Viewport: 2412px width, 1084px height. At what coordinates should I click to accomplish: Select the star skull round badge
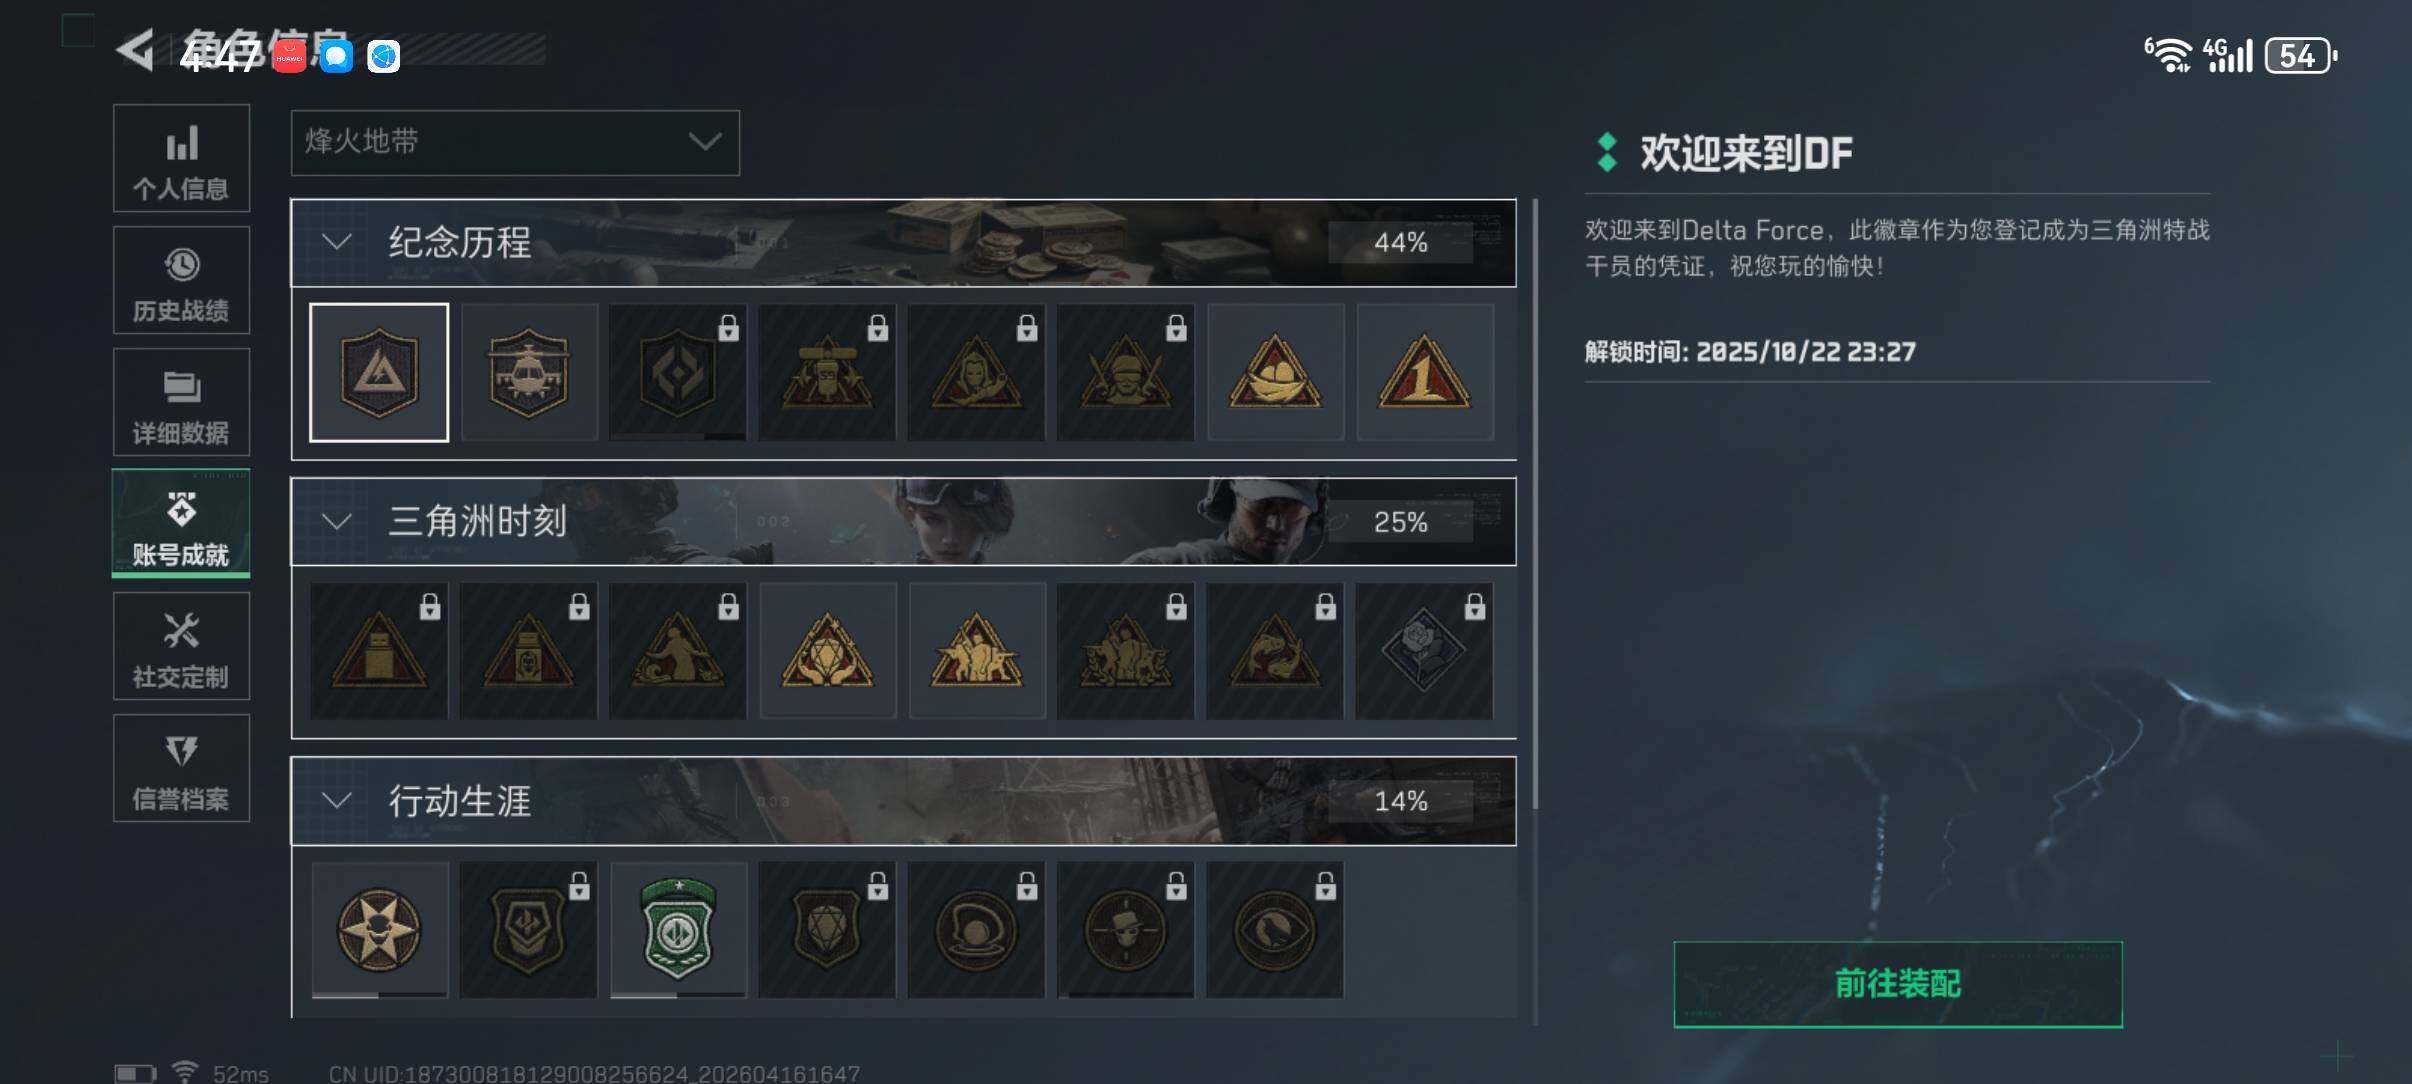click(379, 930)
